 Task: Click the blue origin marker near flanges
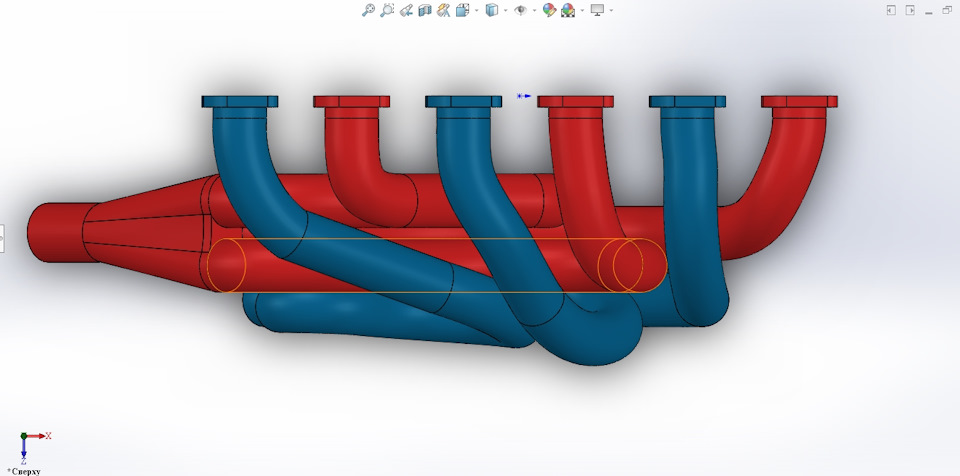tap(523, 96)
